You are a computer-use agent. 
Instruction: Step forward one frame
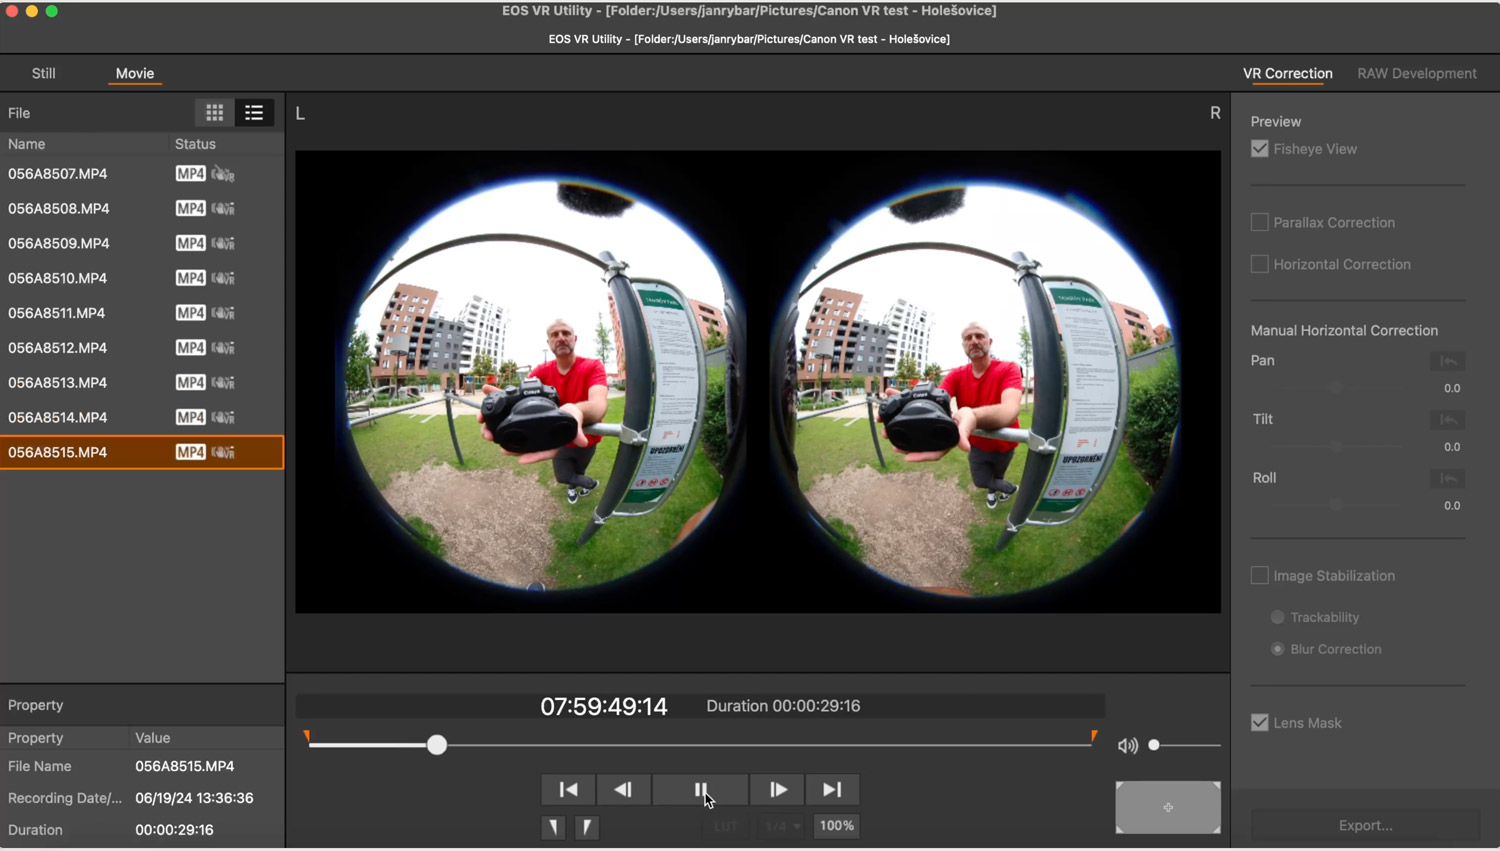[777, 789]
